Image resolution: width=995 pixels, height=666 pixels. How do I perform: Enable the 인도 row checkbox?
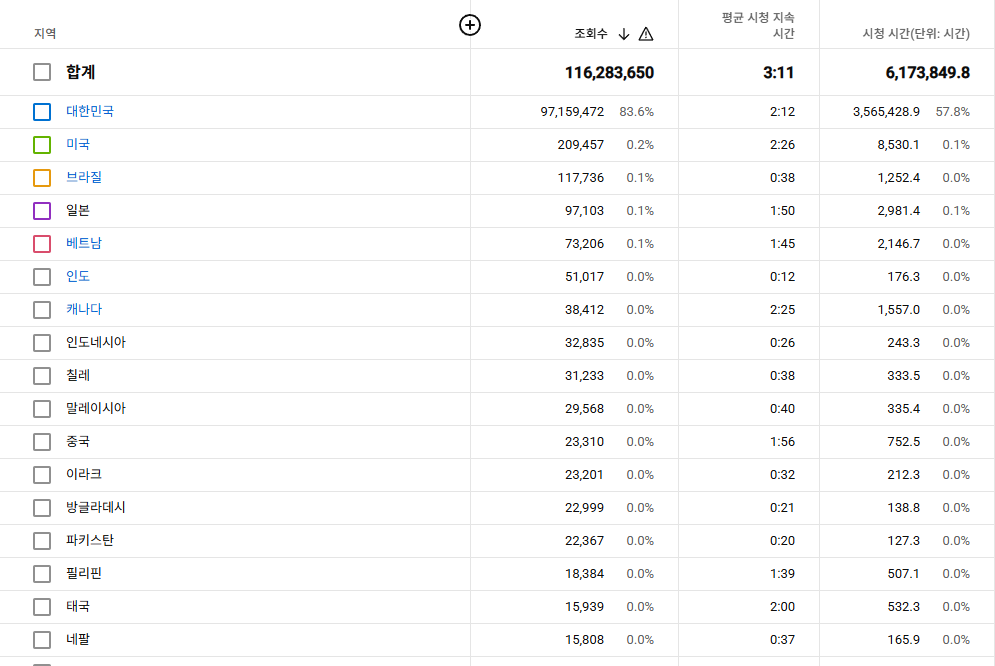42,277
